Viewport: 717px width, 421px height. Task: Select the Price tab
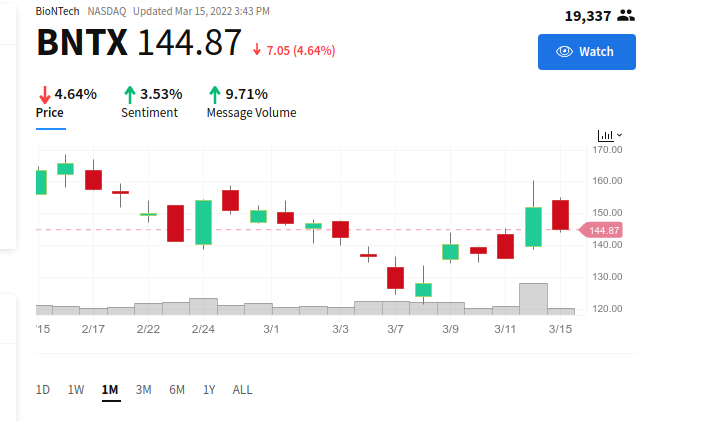click(50, 112)
